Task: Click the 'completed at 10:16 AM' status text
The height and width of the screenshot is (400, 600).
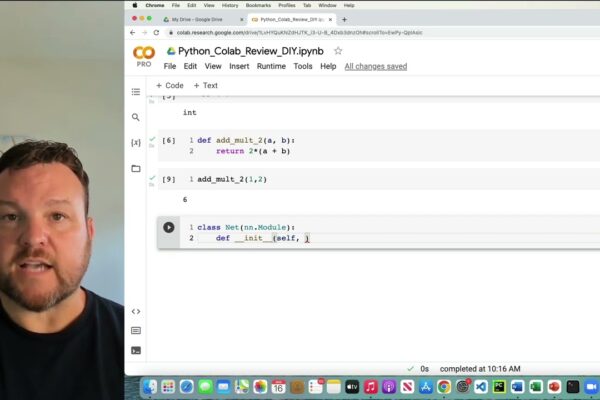Action: tap(480, 369)
